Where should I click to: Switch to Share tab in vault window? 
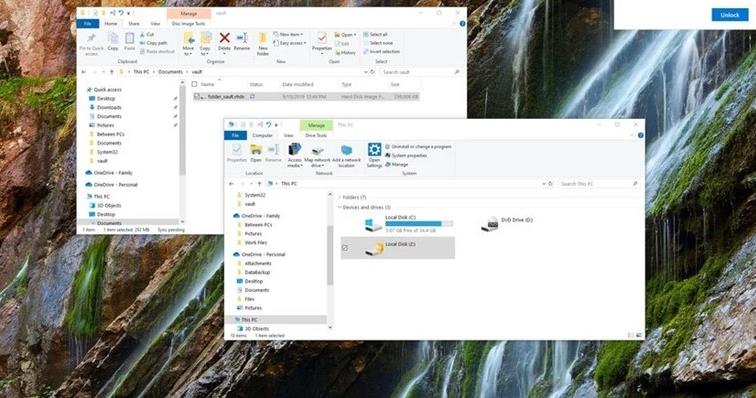tap(134, 24)
